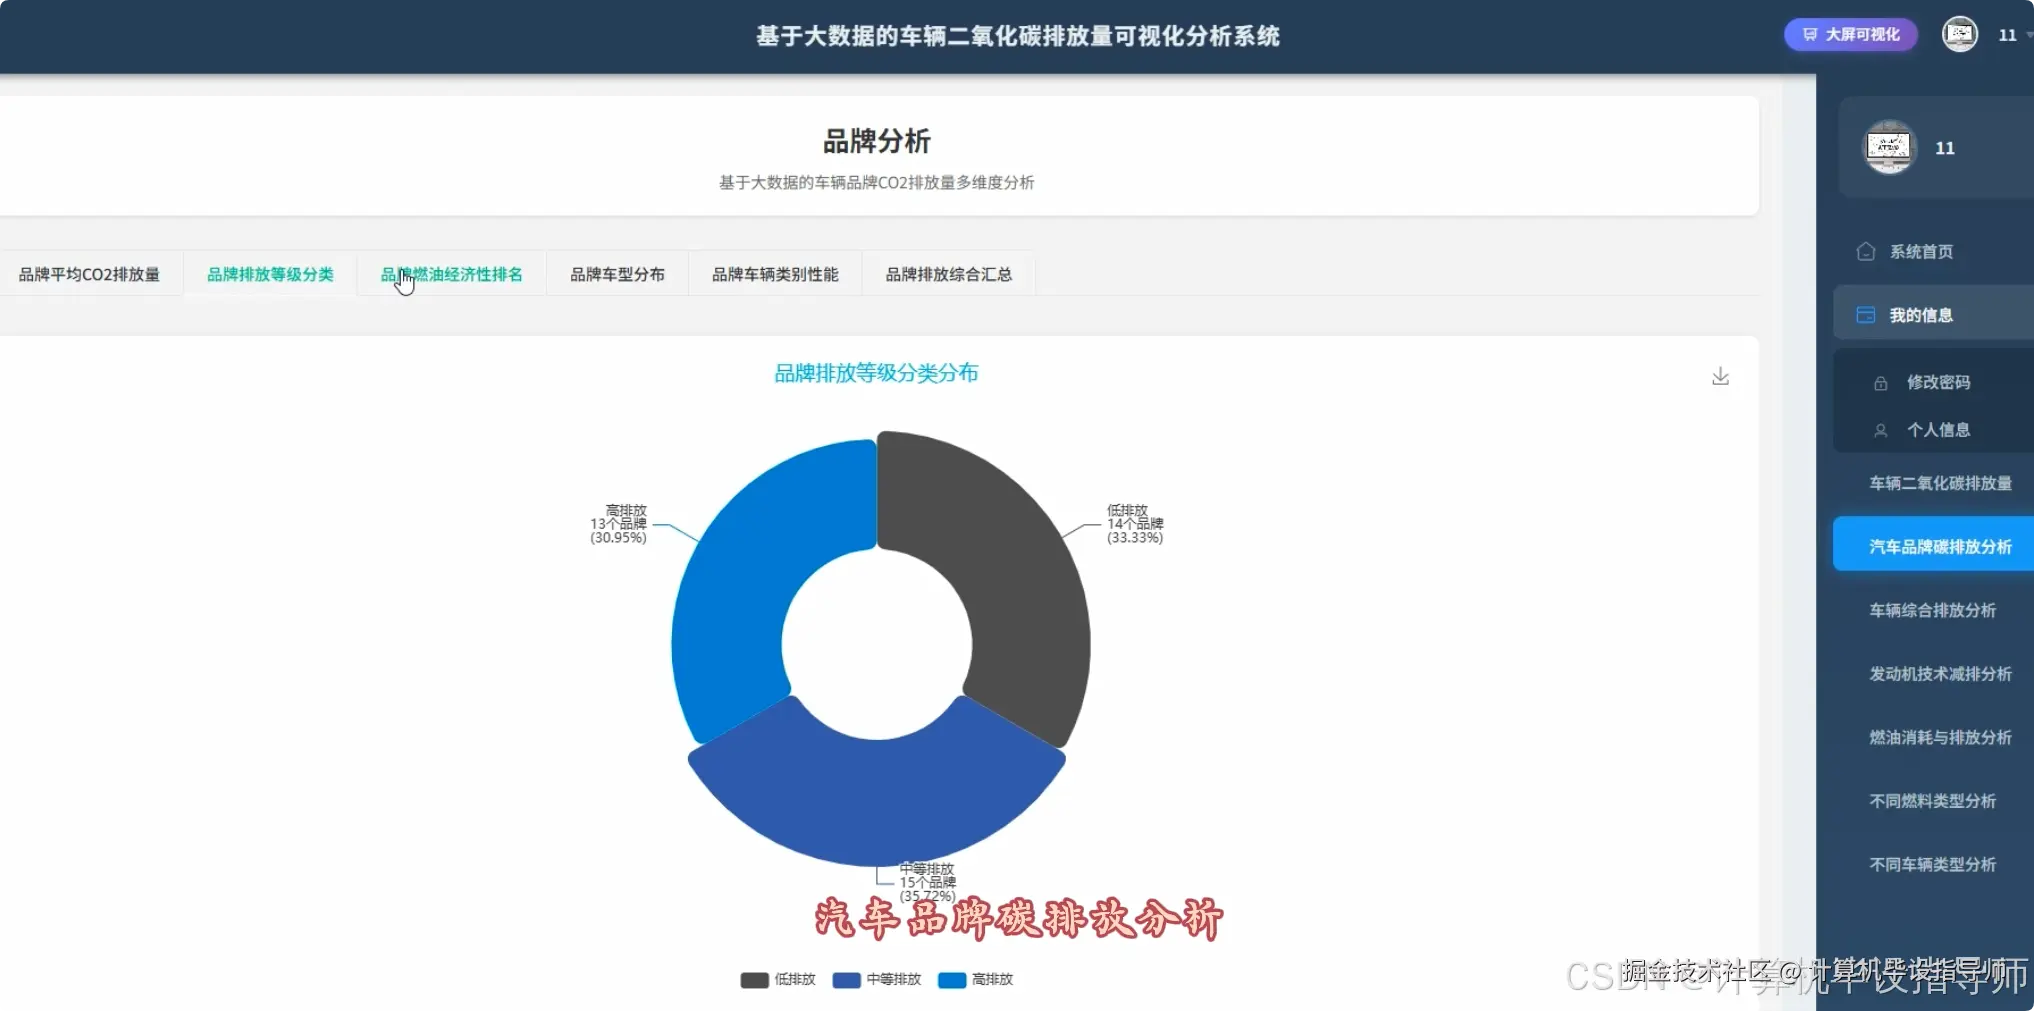Click the chart download icon
This screenshot has width=2034, height=1011.
click(1721, 376)
